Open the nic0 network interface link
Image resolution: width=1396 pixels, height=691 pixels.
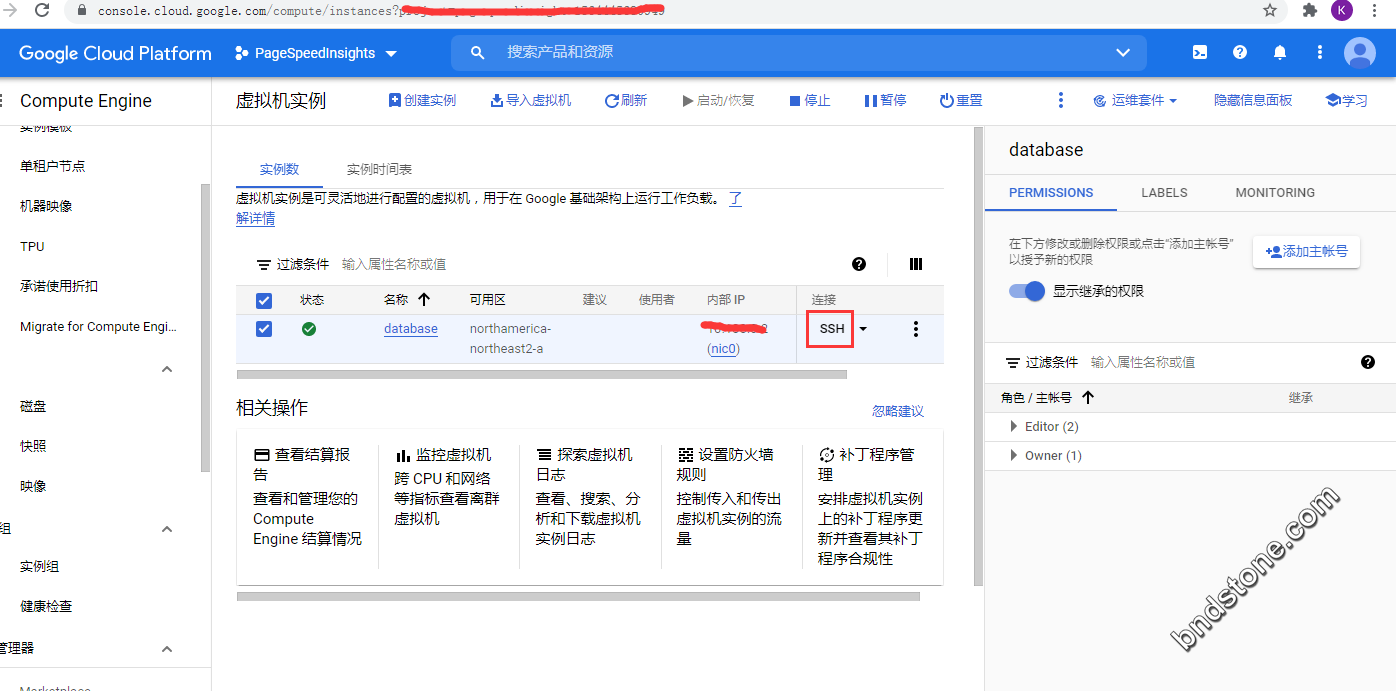point(724,349)
